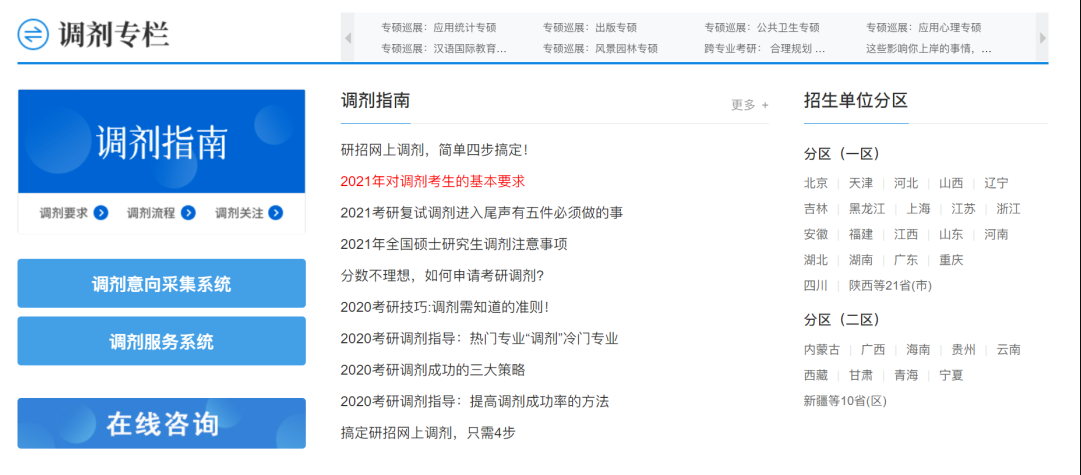Click arrow icon next to 调剂要求
1081x475 pixels.
101,213
